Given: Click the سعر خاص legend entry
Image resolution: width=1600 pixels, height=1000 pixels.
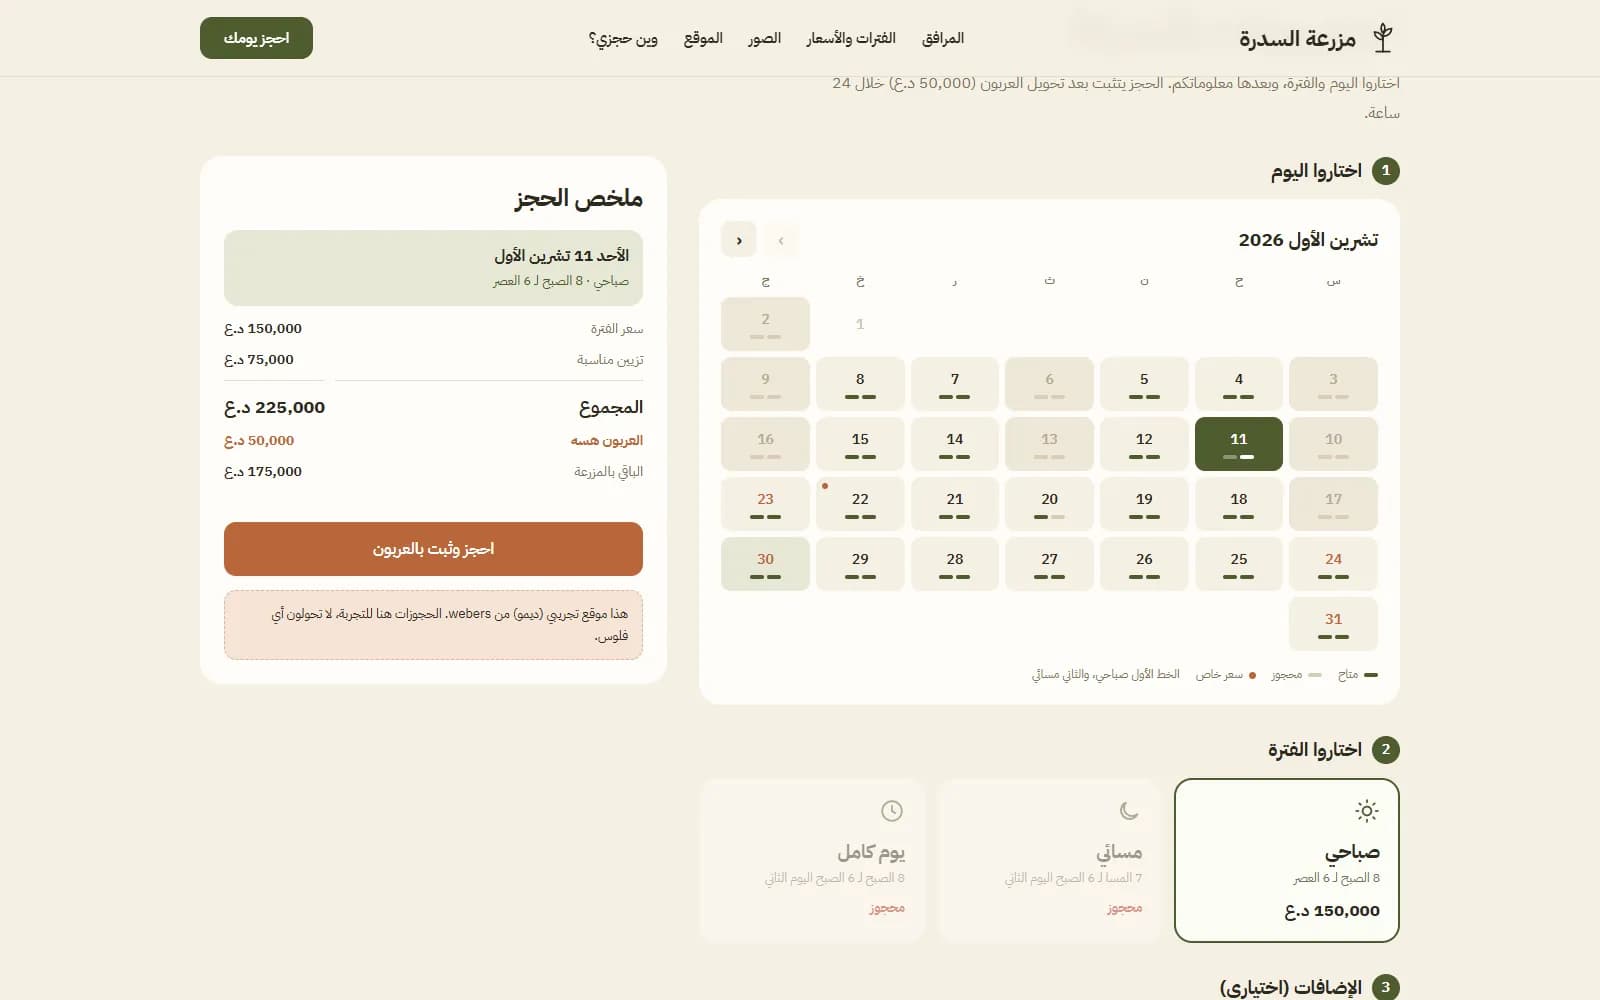Looking at the screenshot, I should [x=1226, y=675].
